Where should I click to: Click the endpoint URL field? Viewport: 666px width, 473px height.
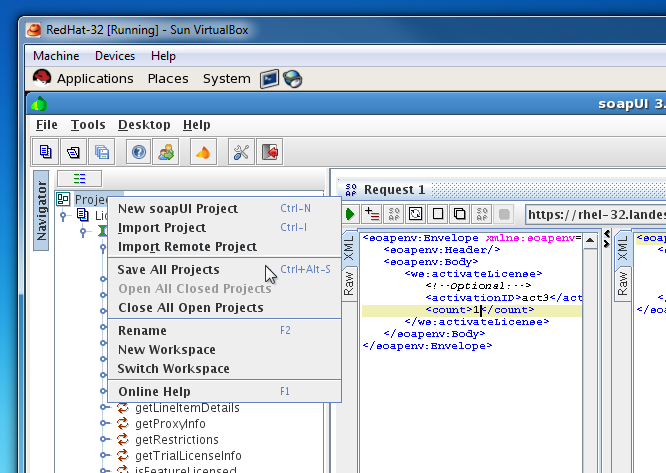(x=595, y=214)
